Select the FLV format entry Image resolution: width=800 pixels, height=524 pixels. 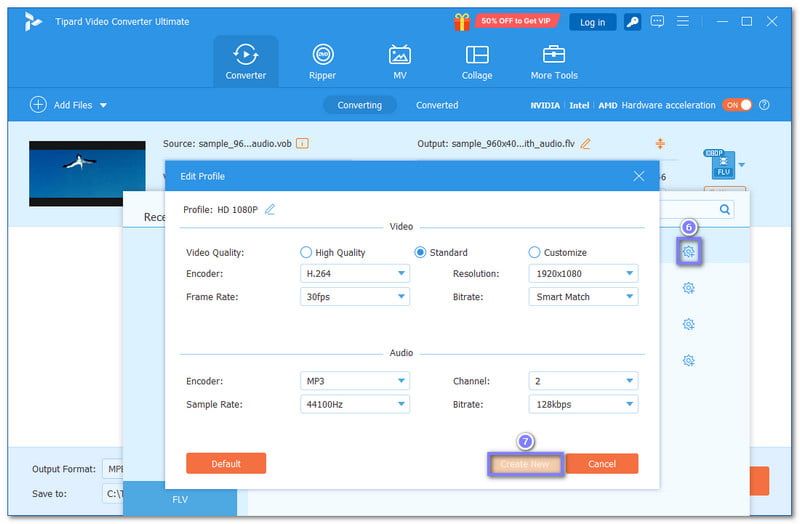click(180, 499)
